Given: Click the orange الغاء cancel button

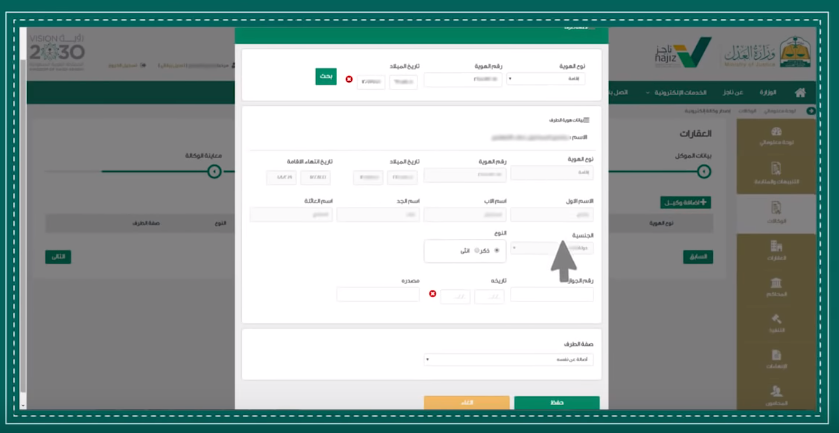Looking at the screenshot, I should coord(466,403).
